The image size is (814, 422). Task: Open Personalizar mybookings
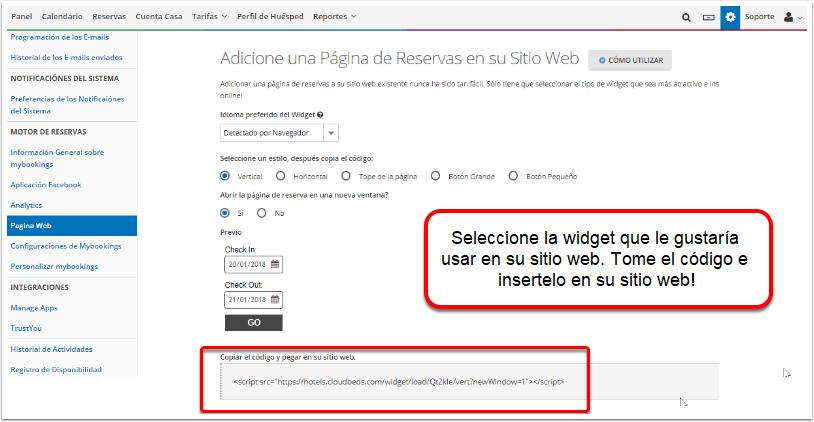tap(54, 266)
